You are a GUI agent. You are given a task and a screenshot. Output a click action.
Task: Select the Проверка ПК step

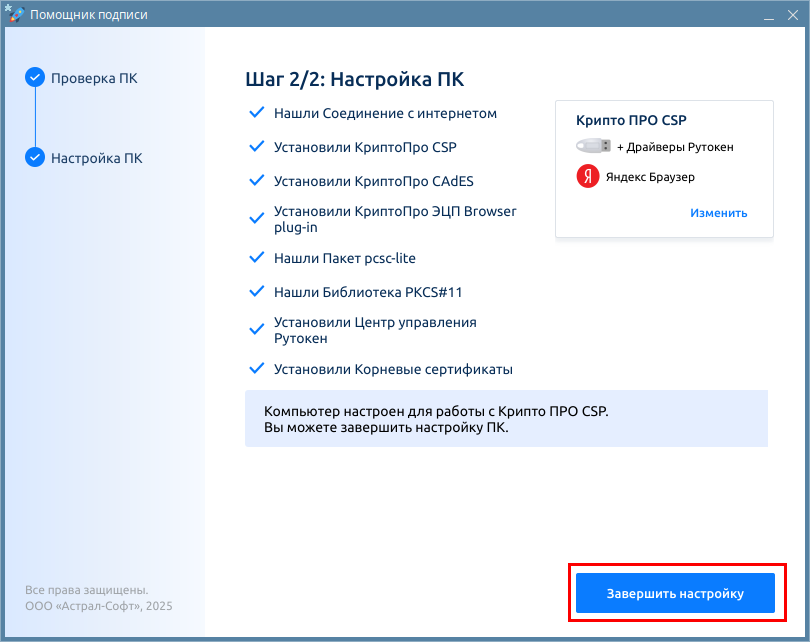(x=94, y=78)
